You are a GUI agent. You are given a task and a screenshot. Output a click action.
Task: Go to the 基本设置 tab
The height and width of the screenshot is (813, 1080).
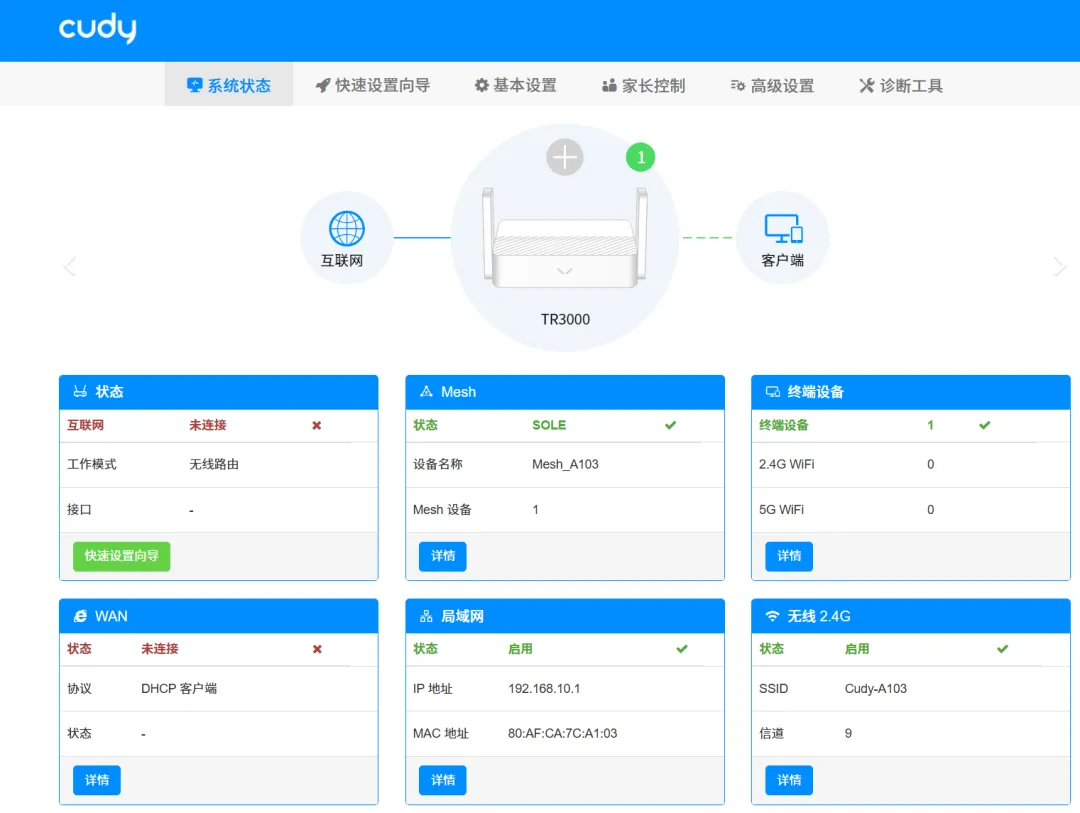[x=515, y=85]
